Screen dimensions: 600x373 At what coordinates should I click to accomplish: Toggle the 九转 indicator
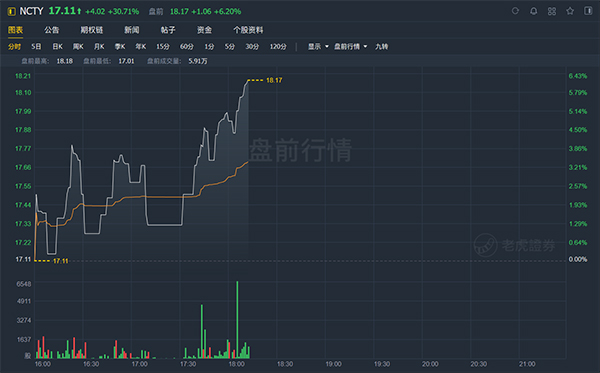(382, 47)
